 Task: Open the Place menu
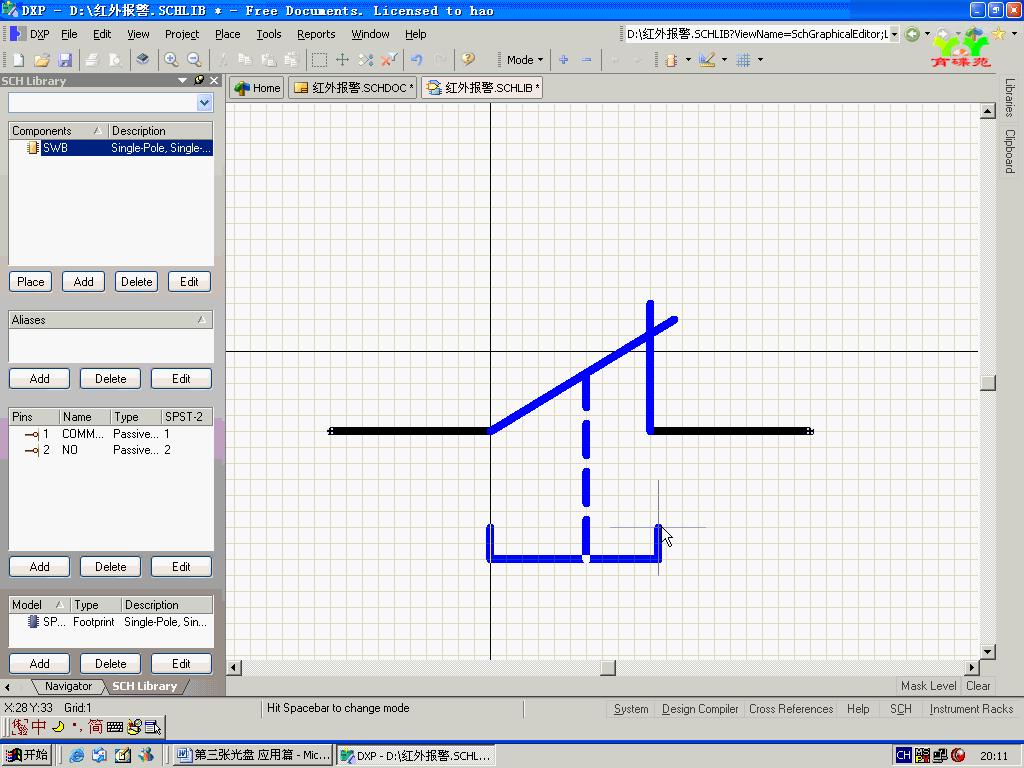tap(227, 34)
